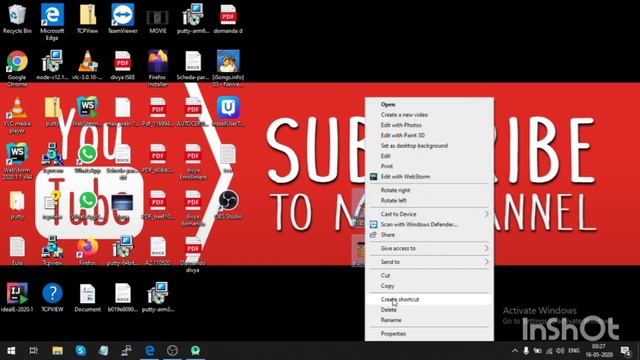Launch Microsoft Edge from the desktop shortcut
Viewport: 640px width, 360px height.
[x=52, y=22]
